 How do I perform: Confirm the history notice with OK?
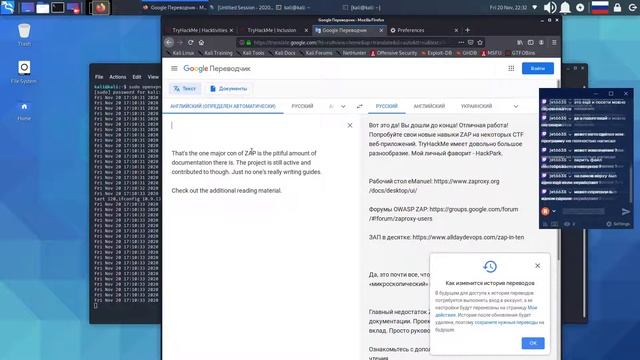tap(533, 343)
